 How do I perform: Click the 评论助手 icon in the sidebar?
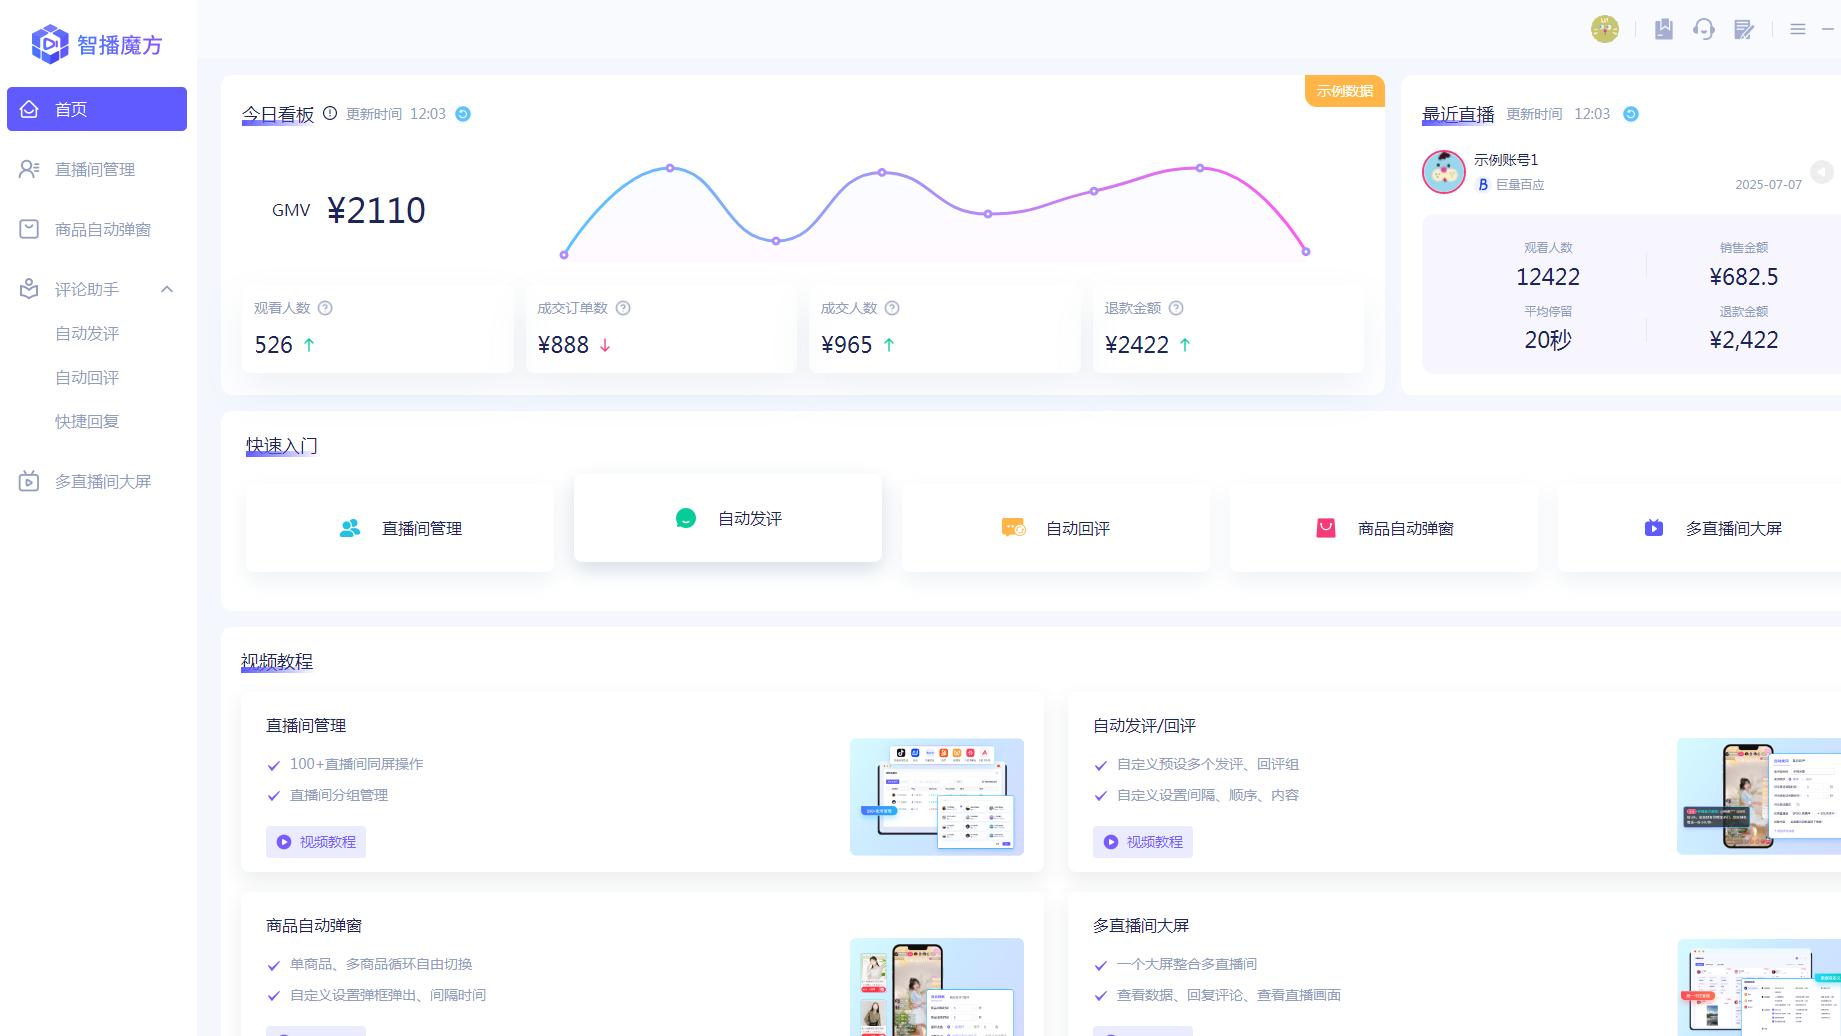[29, 289]
